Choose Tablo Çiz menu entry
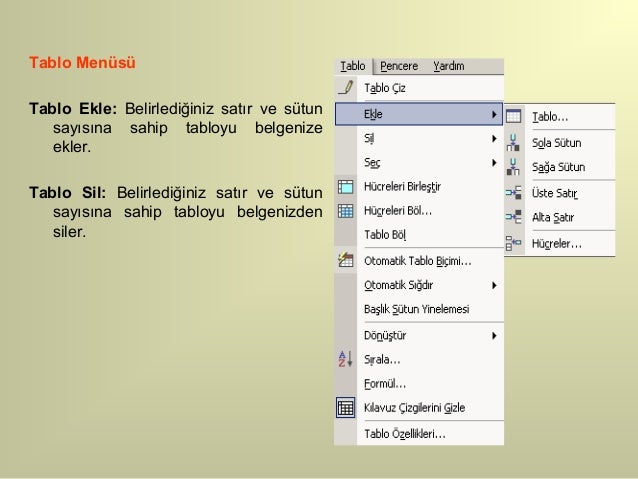 click(x=385, y=88)
